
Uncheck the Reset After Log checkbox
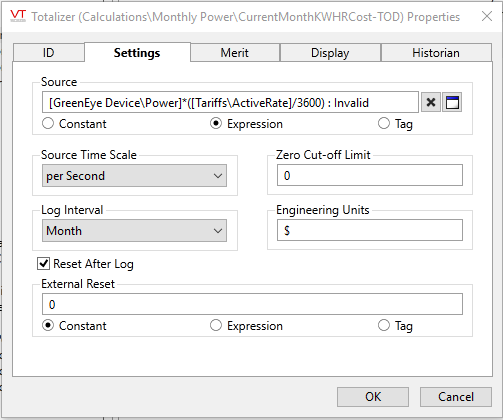coord(44,264)
